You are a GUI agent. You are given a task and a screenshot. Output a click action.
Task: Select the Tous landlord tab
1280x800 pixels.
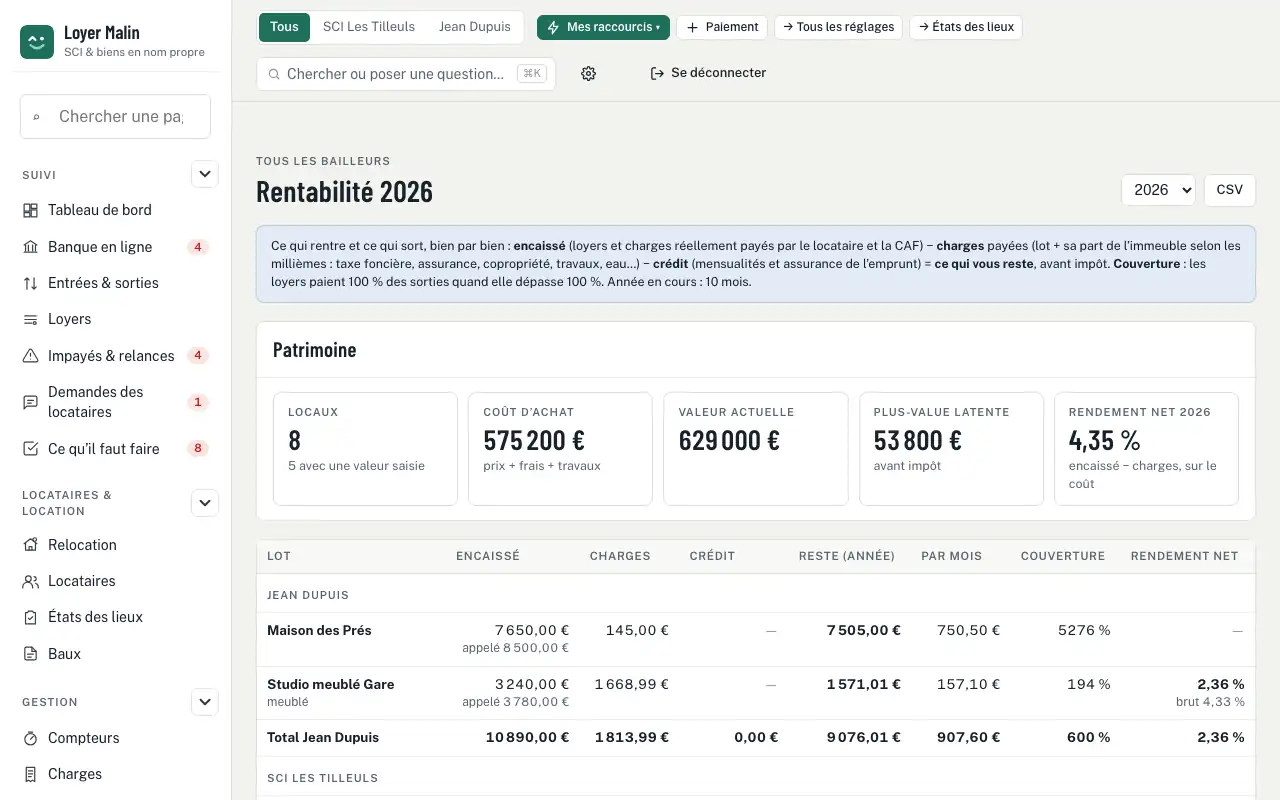(284, 27)
